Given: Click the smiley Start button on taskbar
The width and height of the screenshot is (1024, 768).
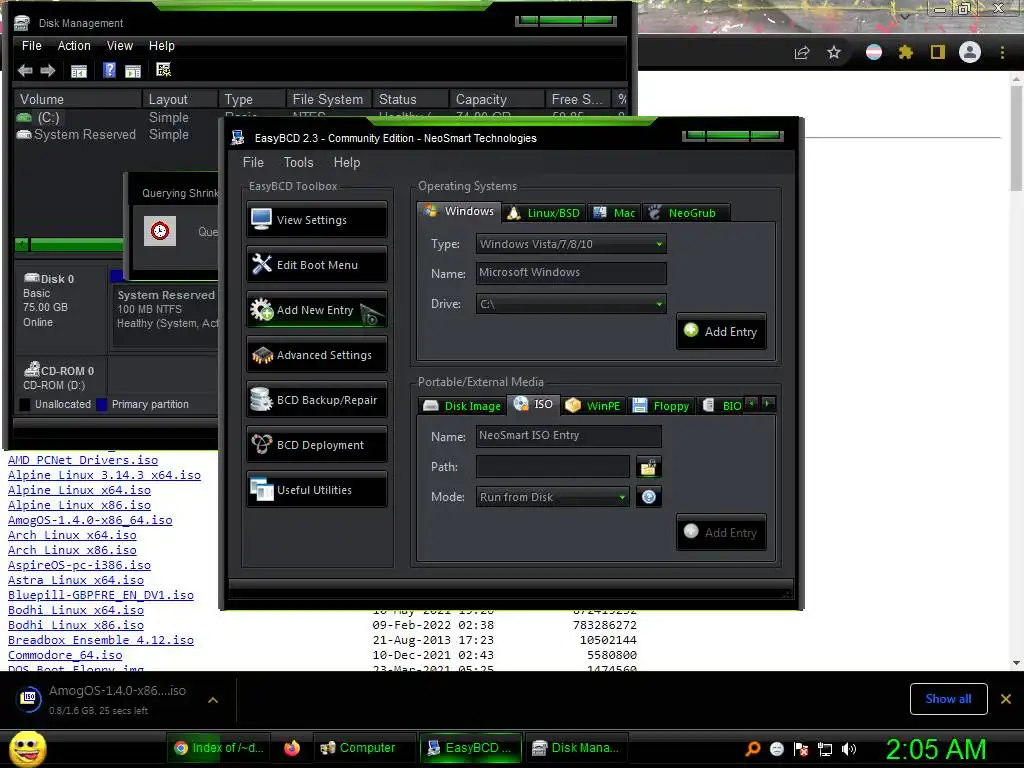Looking at the screenshot, I should 27,748.
